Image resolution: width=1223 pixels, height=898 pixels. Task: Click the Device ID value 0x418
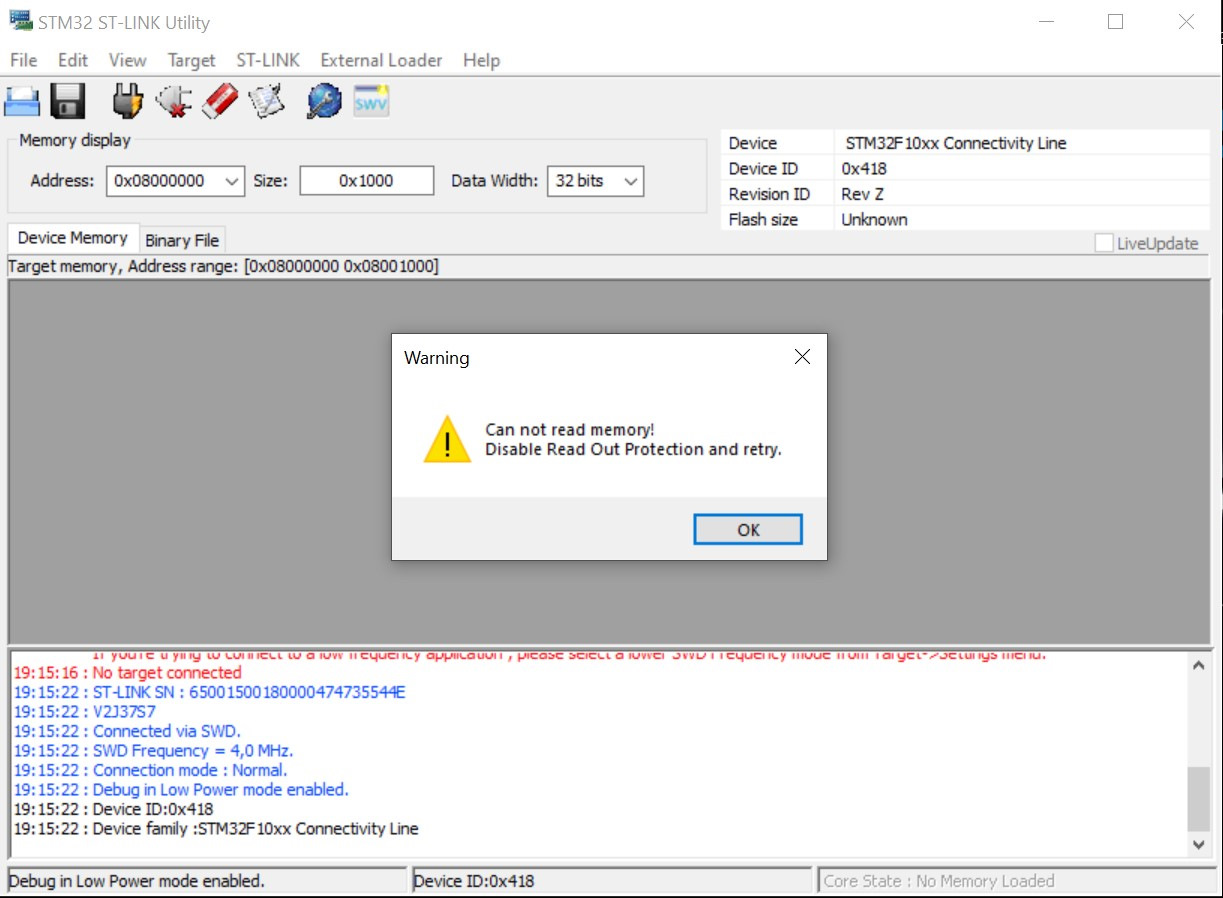click(x=864, y=168)
